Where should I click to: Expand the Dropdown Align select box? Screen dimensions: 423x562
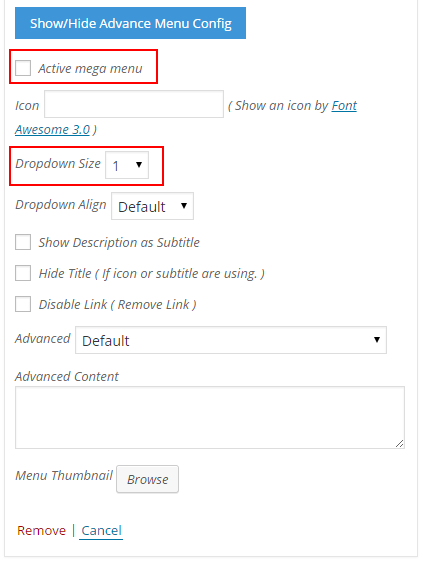[x=152, y=206]
